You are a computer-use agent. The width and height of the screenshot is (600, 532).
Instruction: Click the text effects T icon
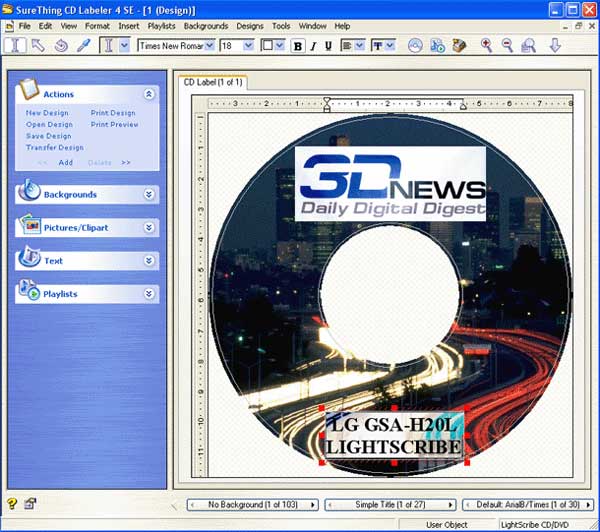[378, 46]
